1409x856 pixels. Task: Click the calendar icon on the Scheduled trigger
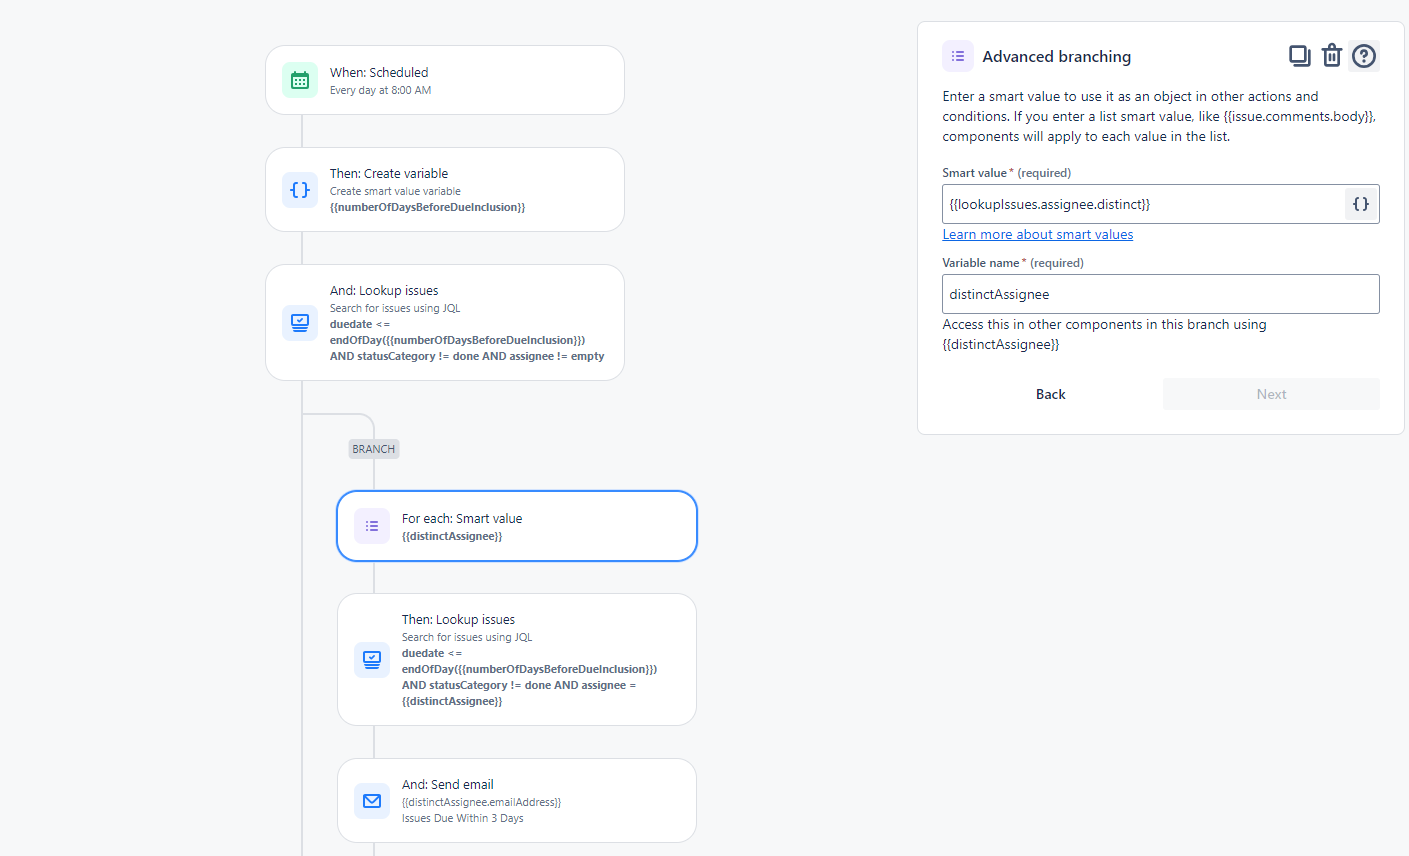[x=300, y=80]
